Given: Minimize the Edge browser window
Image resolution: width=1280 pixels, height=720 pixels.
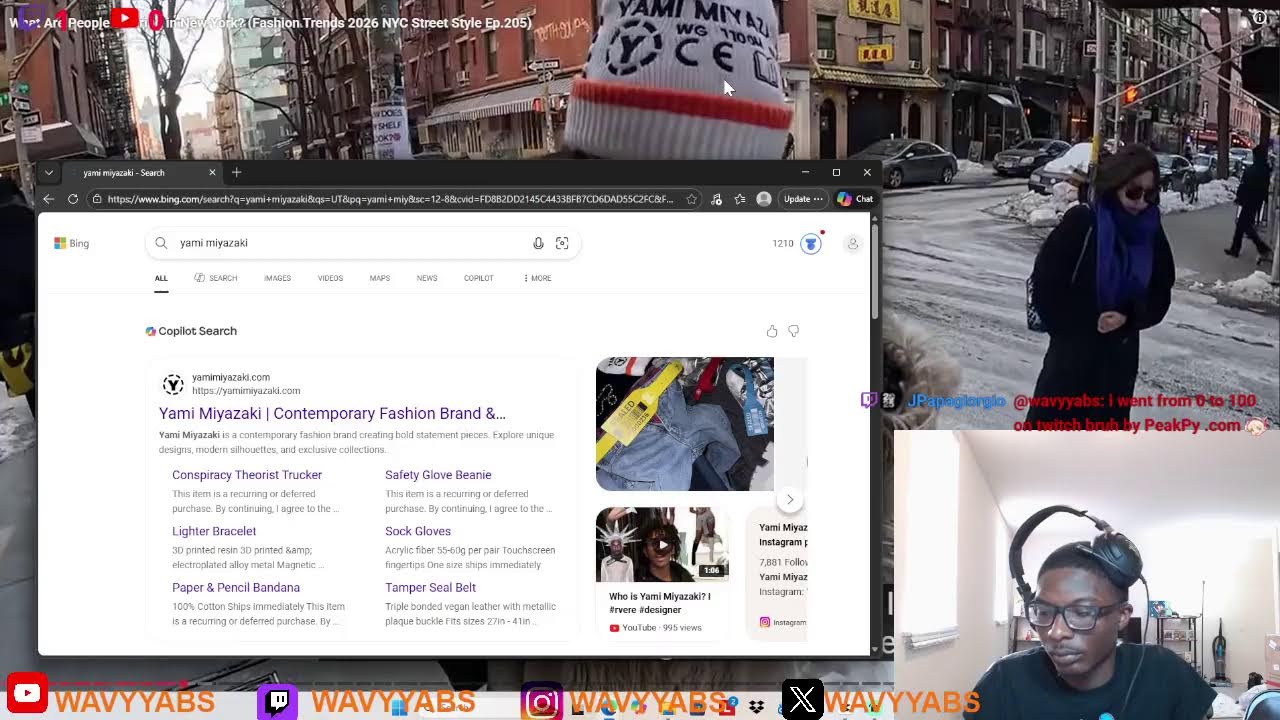Looking at the screenshot, I should (805, 173).
